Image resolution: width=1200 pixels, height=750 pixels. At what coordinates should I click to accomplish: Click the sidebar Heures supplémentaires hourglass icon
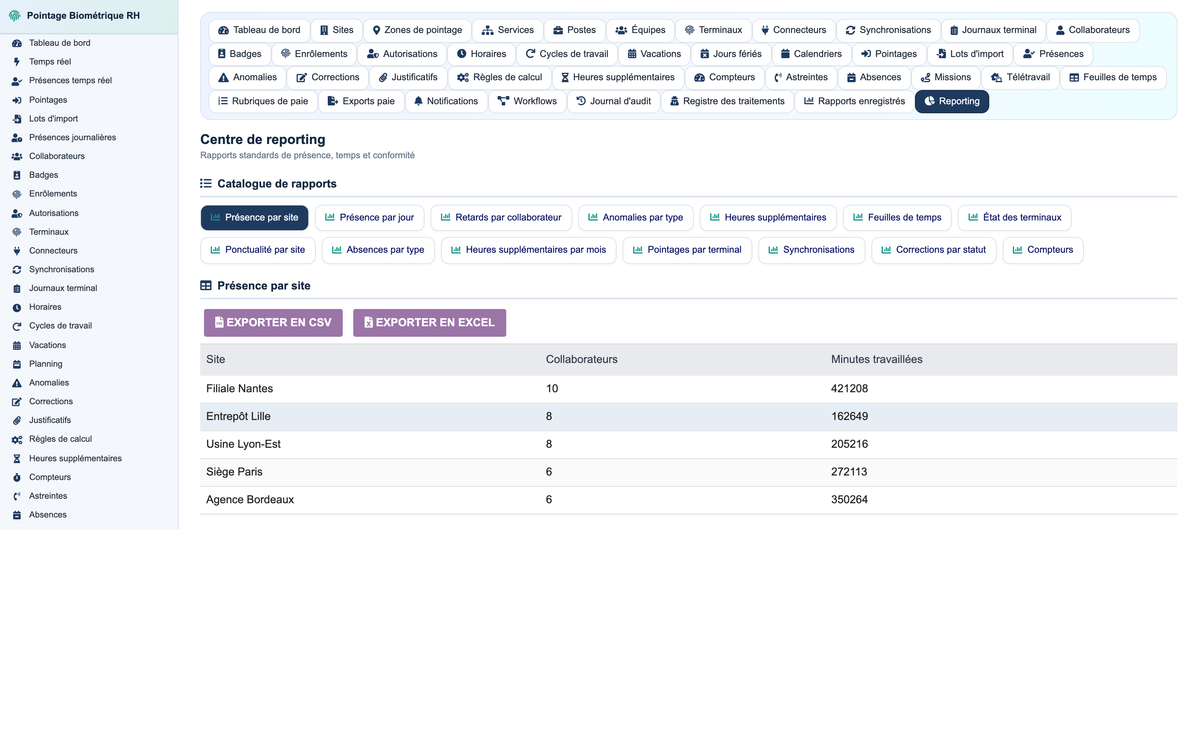[x=17, y=459]
